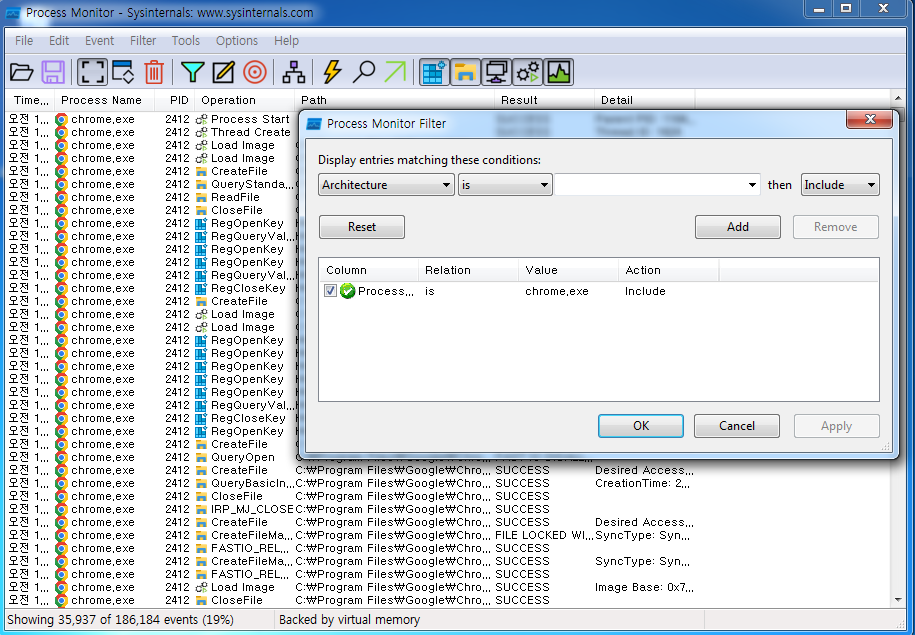Open the Event menu
The width and height of the screenshot is (915, 635).
[x=99, y=40]
